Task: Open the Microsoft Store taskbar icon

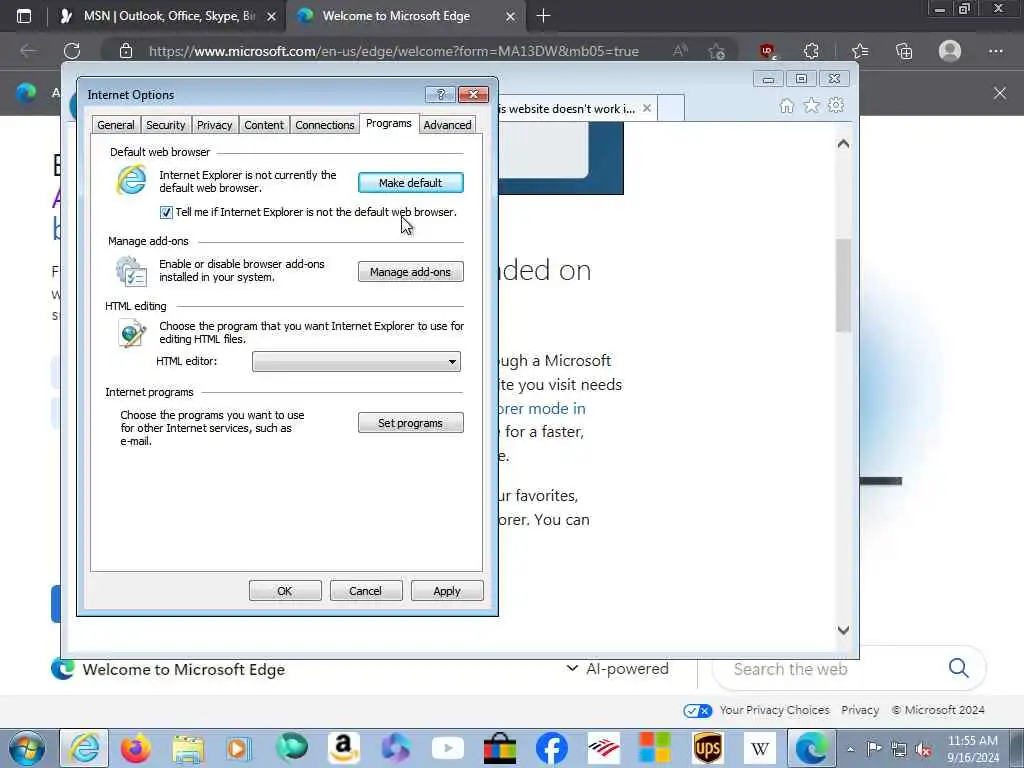Action: [x=500, y=748]
